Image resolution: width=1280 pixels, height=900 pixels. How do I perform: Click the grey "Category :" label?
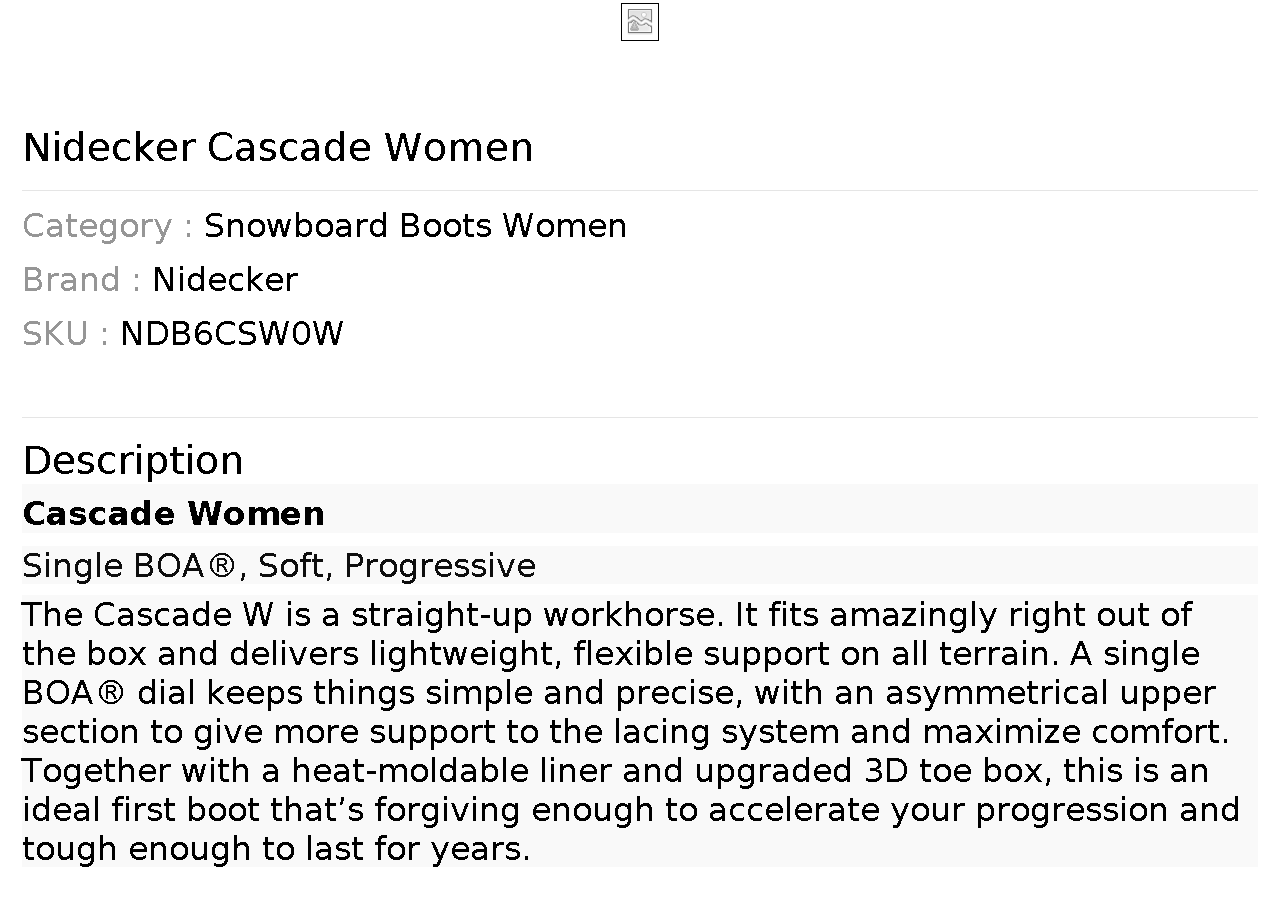tap(107, 226)
